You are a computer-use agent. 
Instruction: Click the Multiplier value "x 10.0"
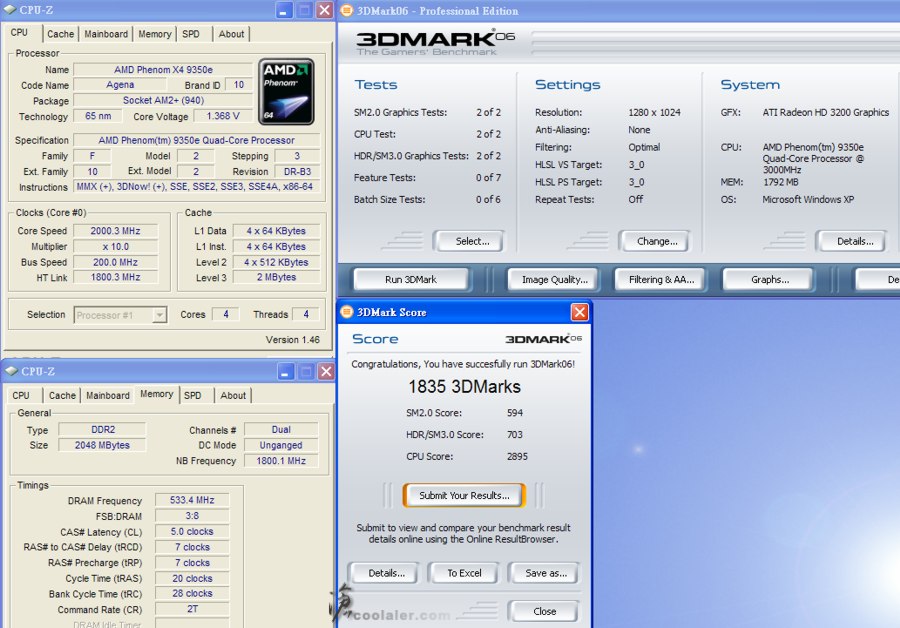tap(115, 247)
